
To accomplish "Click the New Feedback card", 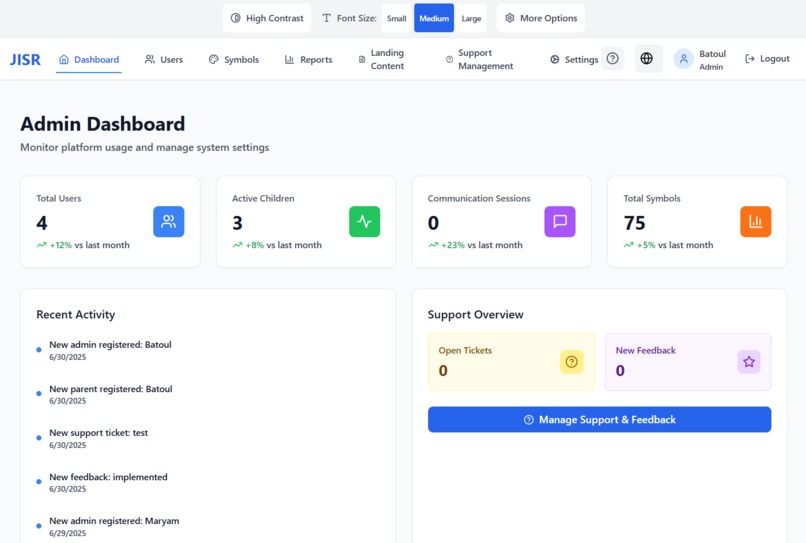I will 688,362.
